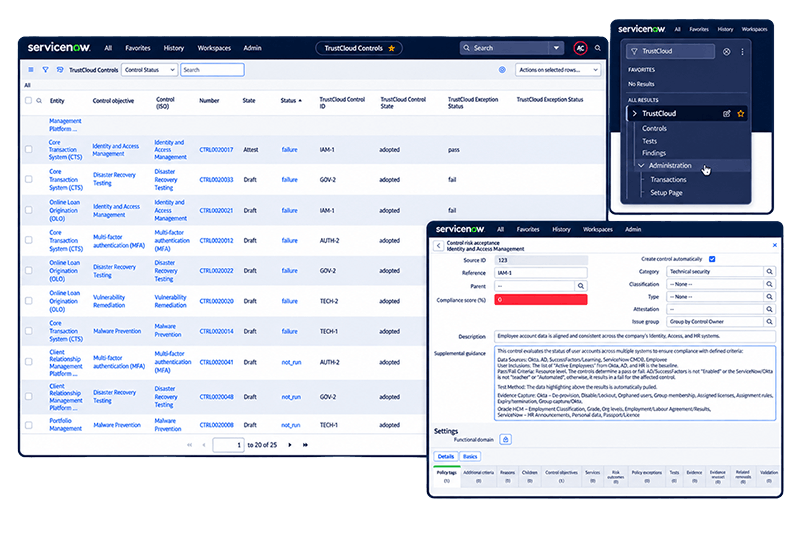Check row CTRL0020021 checkbox

click(x=29, y=210)
